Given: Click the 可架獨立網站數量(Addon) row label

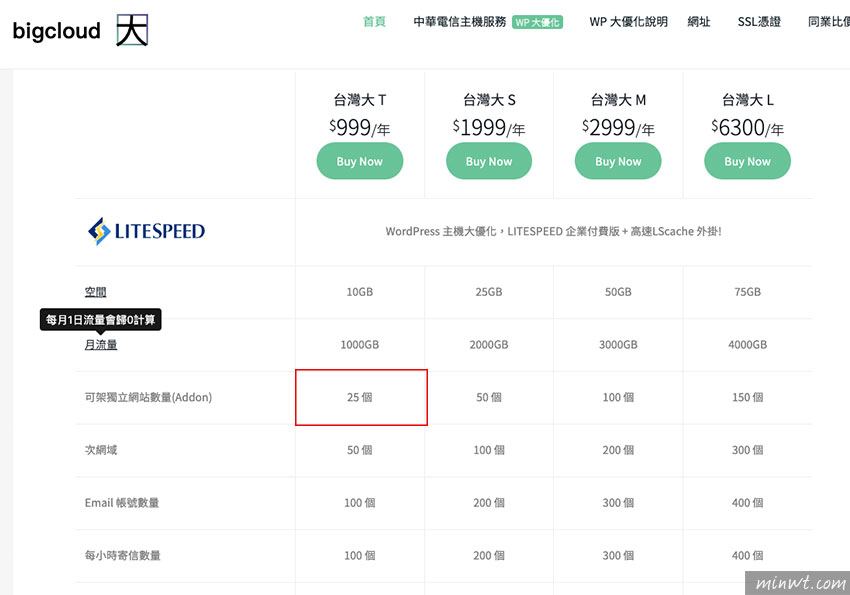Looking at the screenshot, I should pyautogui.click(x=148, y=397).
